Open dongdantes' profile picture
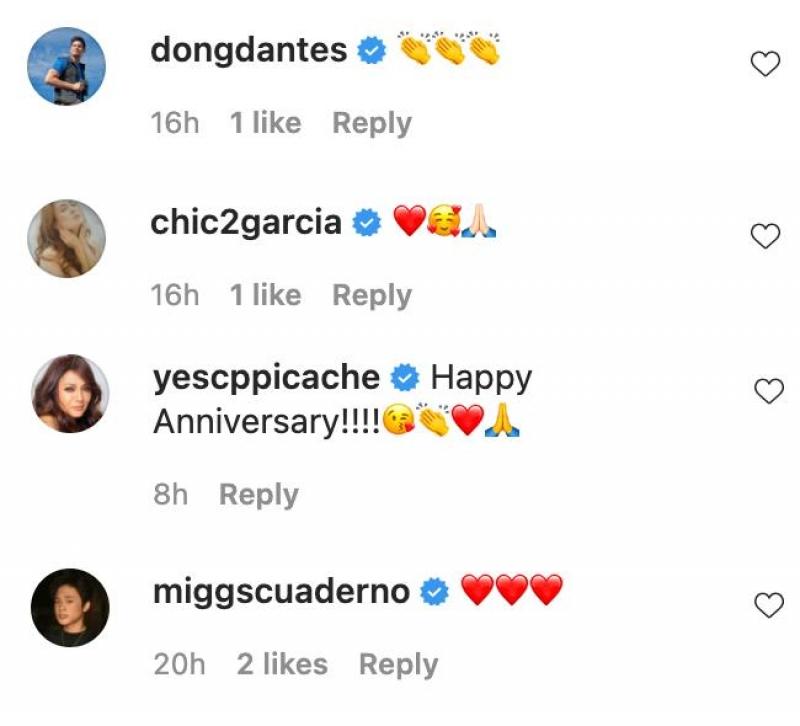800x726 pixels. (x=67, y=66)
